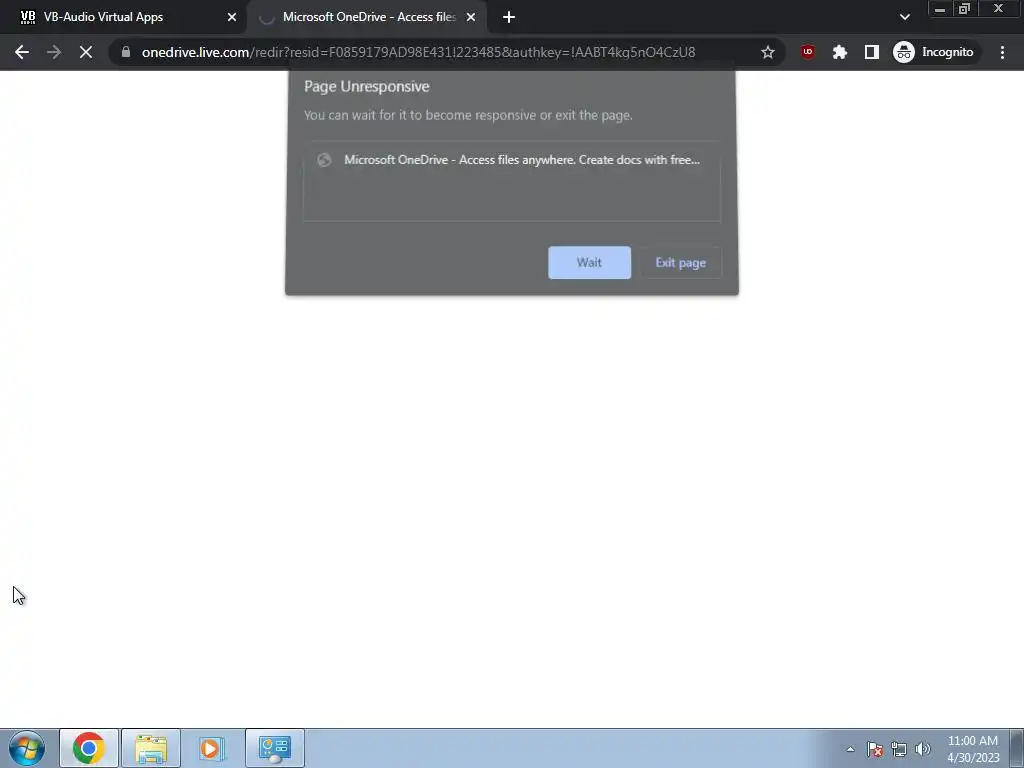
Task: Close the VB-Audio Virtual Apps tab
Action: click(x=232, y=18)
